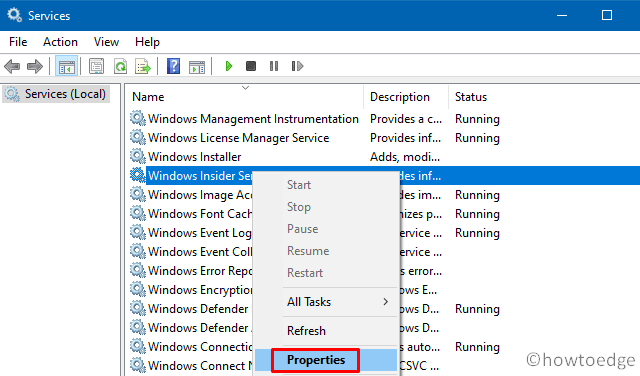Viewport: 640px width, 376px height.
Task: Open the toolbar Properties sheet icon
Action: point(97,66)
